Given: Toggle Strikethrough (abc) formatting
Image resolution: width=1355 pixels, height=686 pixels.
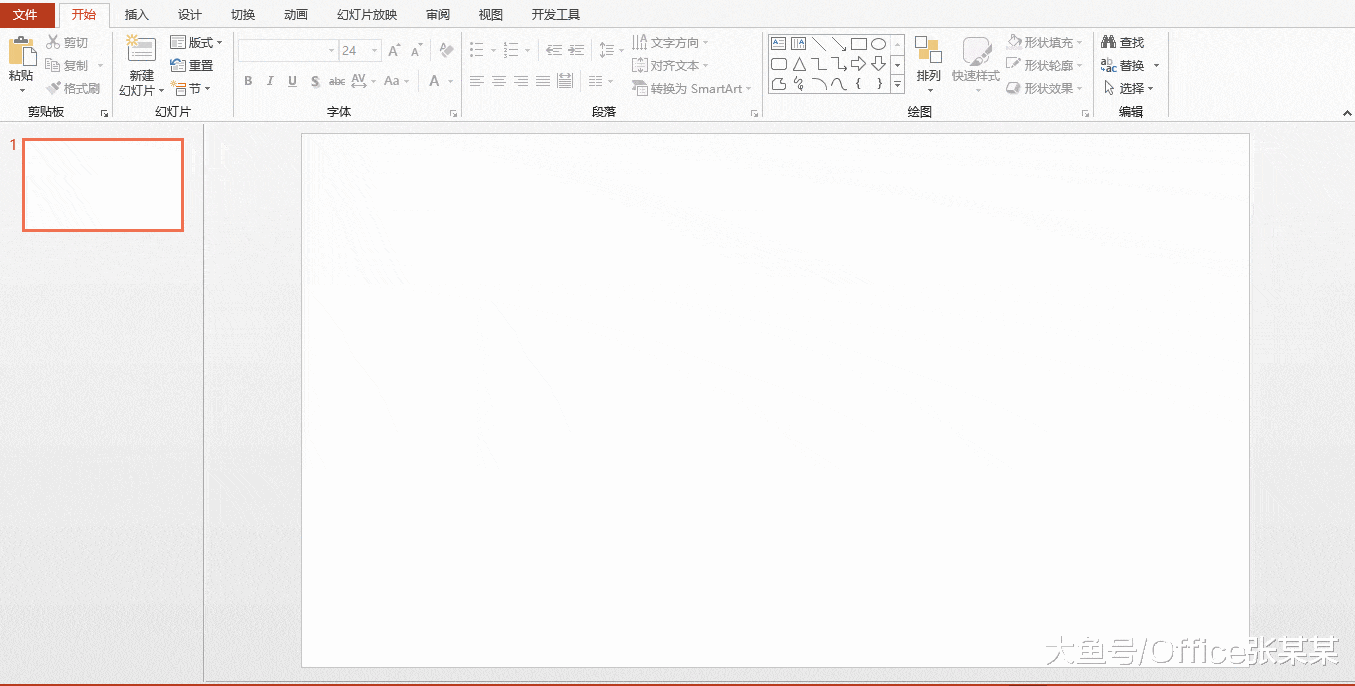Looking at the screenshot, I should click(337, 81).
